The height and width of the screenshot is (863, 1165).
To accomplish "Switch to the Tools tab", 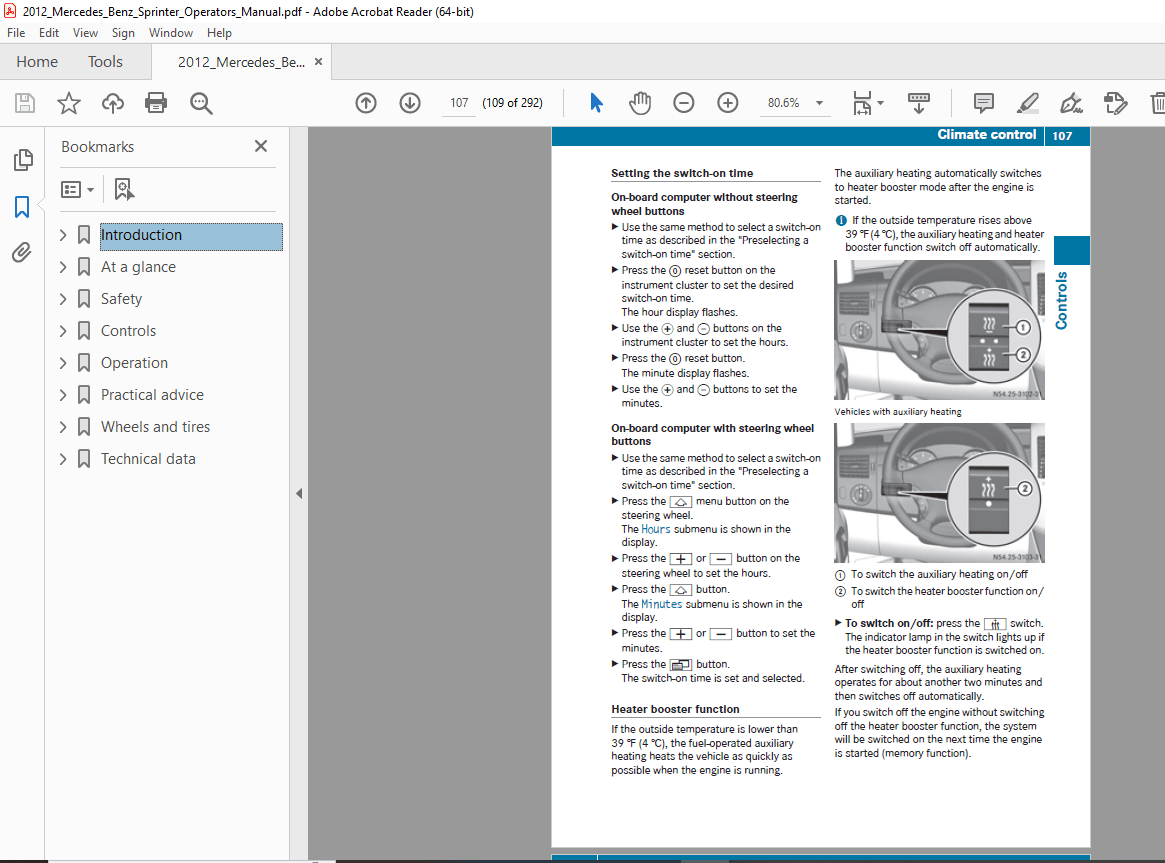I will pos(105,61).
